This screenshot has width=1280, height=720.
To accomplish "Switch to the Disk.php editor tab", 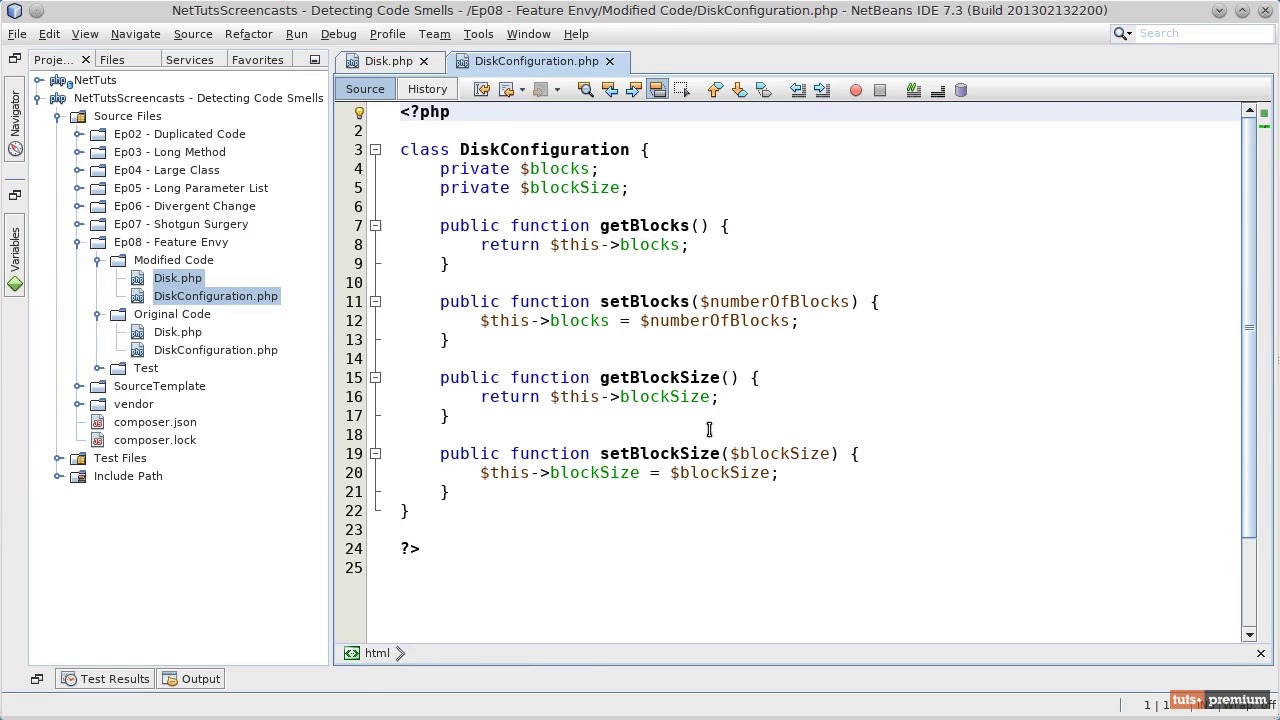I will (x=388, y=61).
